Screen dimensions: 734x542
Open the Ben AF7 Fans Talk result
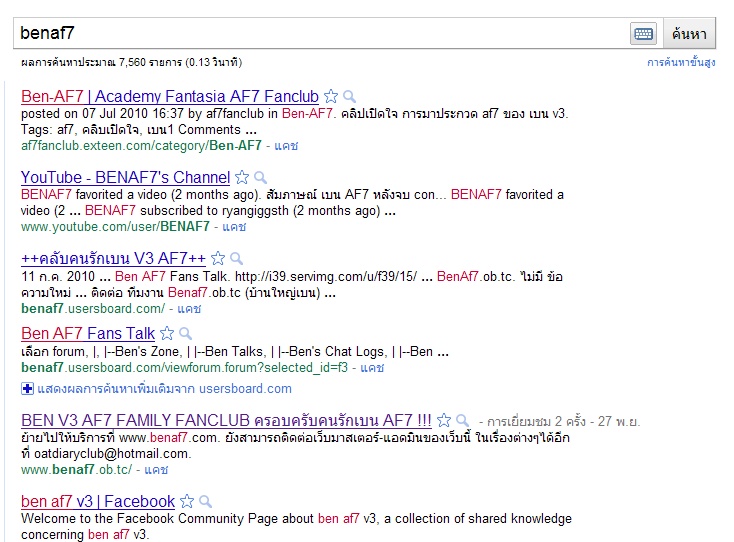pos(88,333)
